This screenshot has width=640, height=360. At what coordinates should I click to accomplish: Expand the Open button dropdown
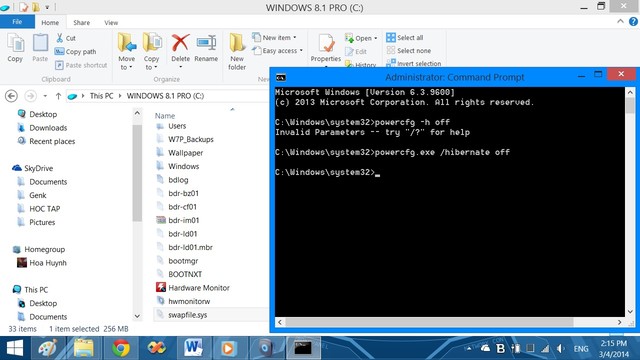pos(376,38)
